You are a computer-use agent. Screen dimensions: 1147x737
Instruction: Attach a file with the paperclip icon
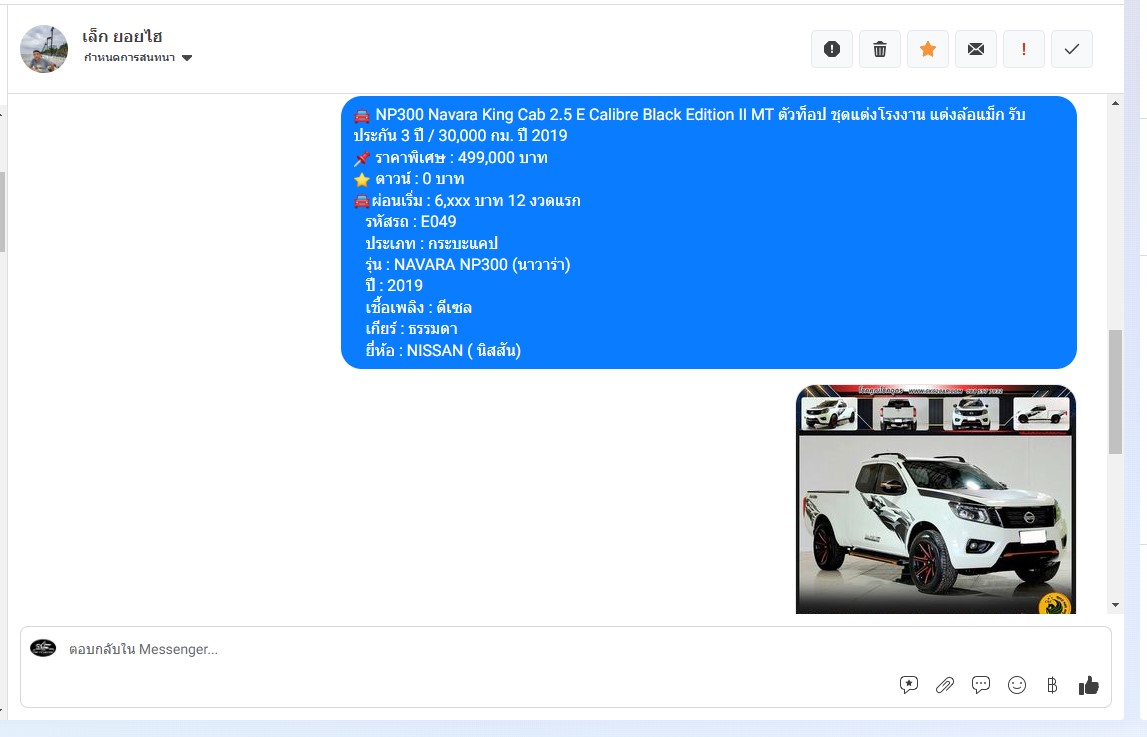[944, 685]
